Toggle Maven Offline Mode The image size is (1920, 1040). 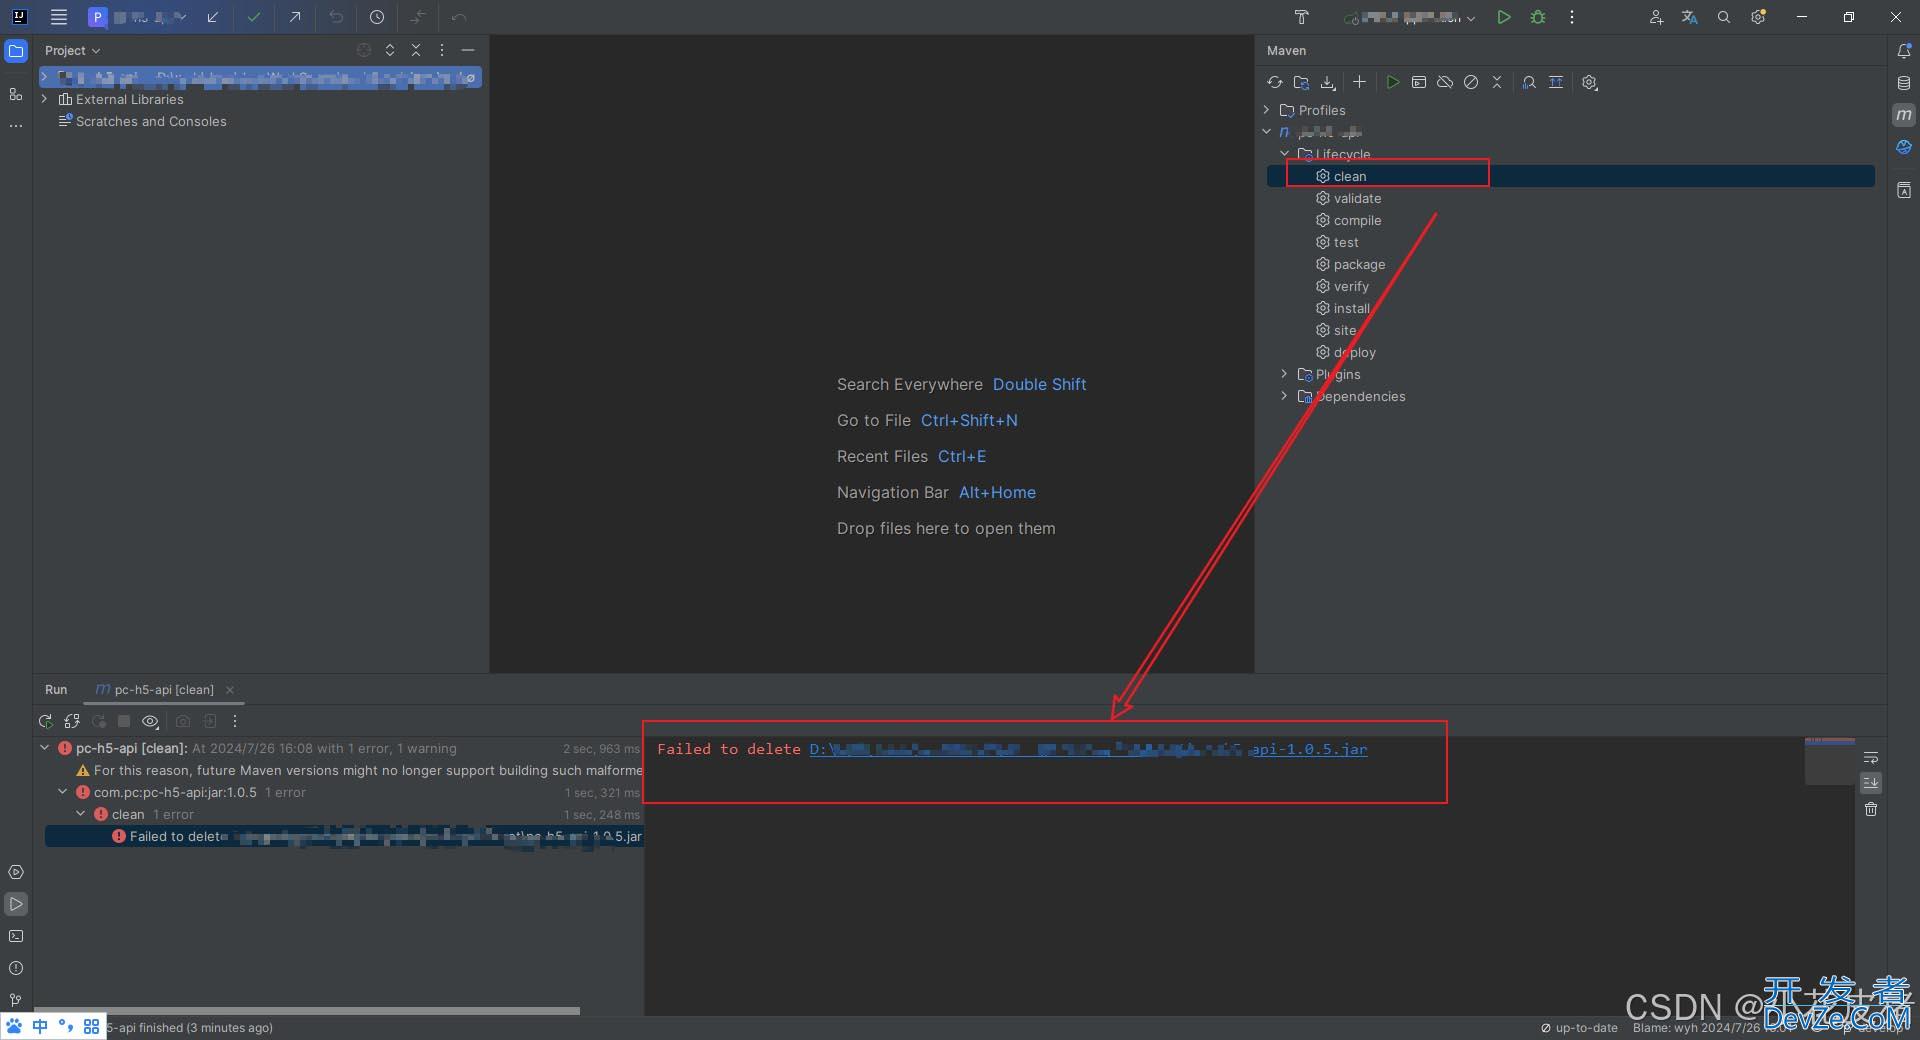(x=1445, y=82)
